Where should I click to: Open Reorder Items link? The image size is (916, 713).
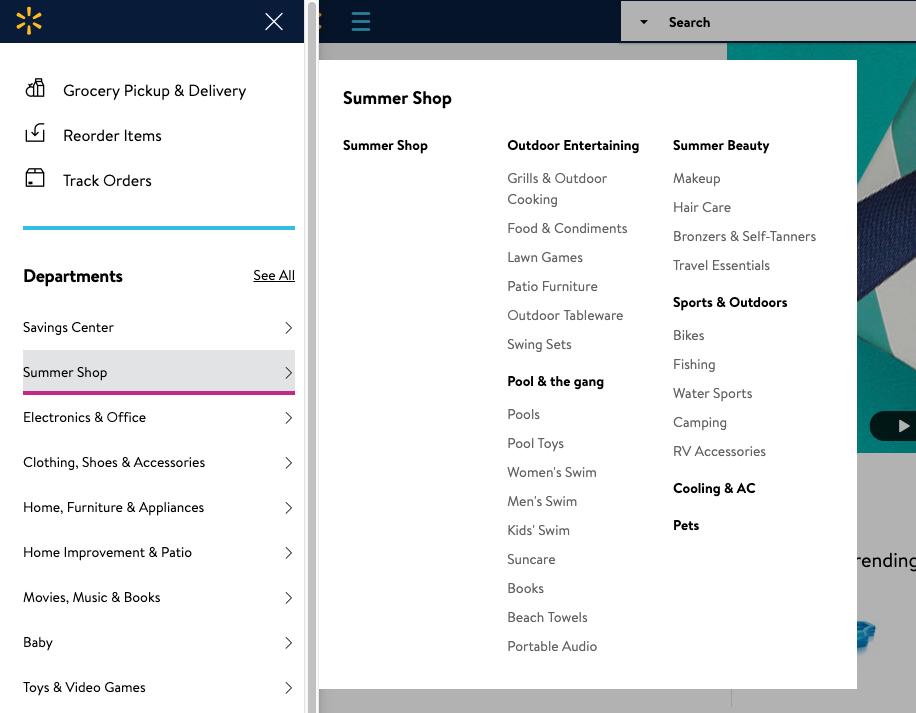pyautogui.click(x=112, y=135)
